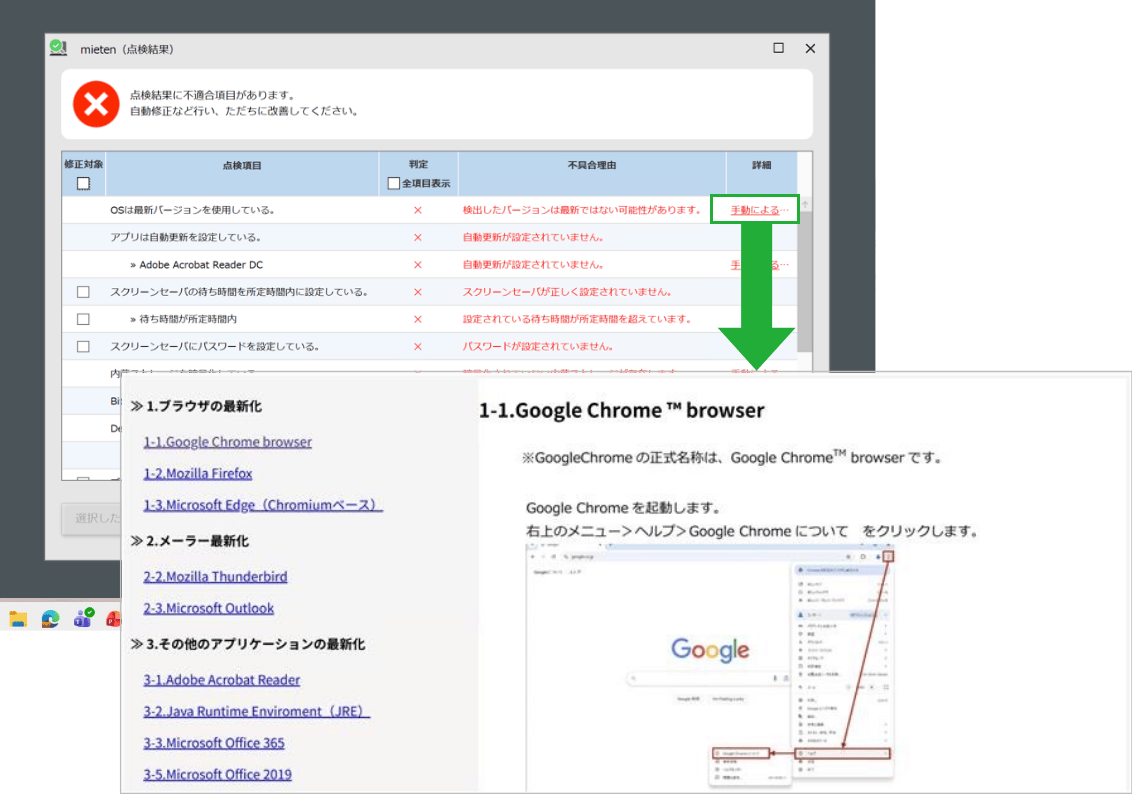The width and height of the screenshot is (1132, 794).
Task: Select the Adobe Acrobat Reader DC row
Action: (x=430, y=265)
